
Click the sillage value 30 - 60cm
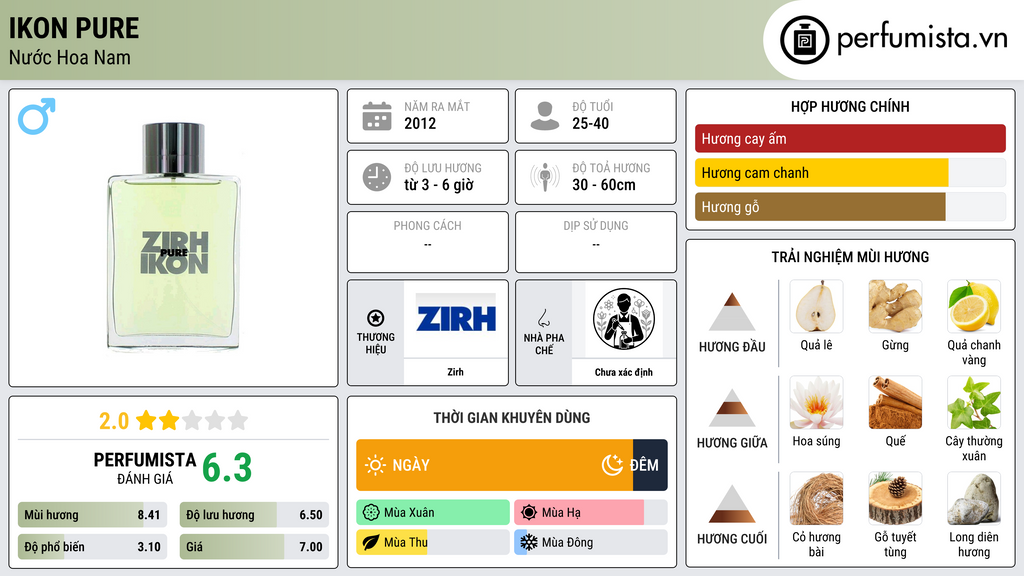coord(603,185)
